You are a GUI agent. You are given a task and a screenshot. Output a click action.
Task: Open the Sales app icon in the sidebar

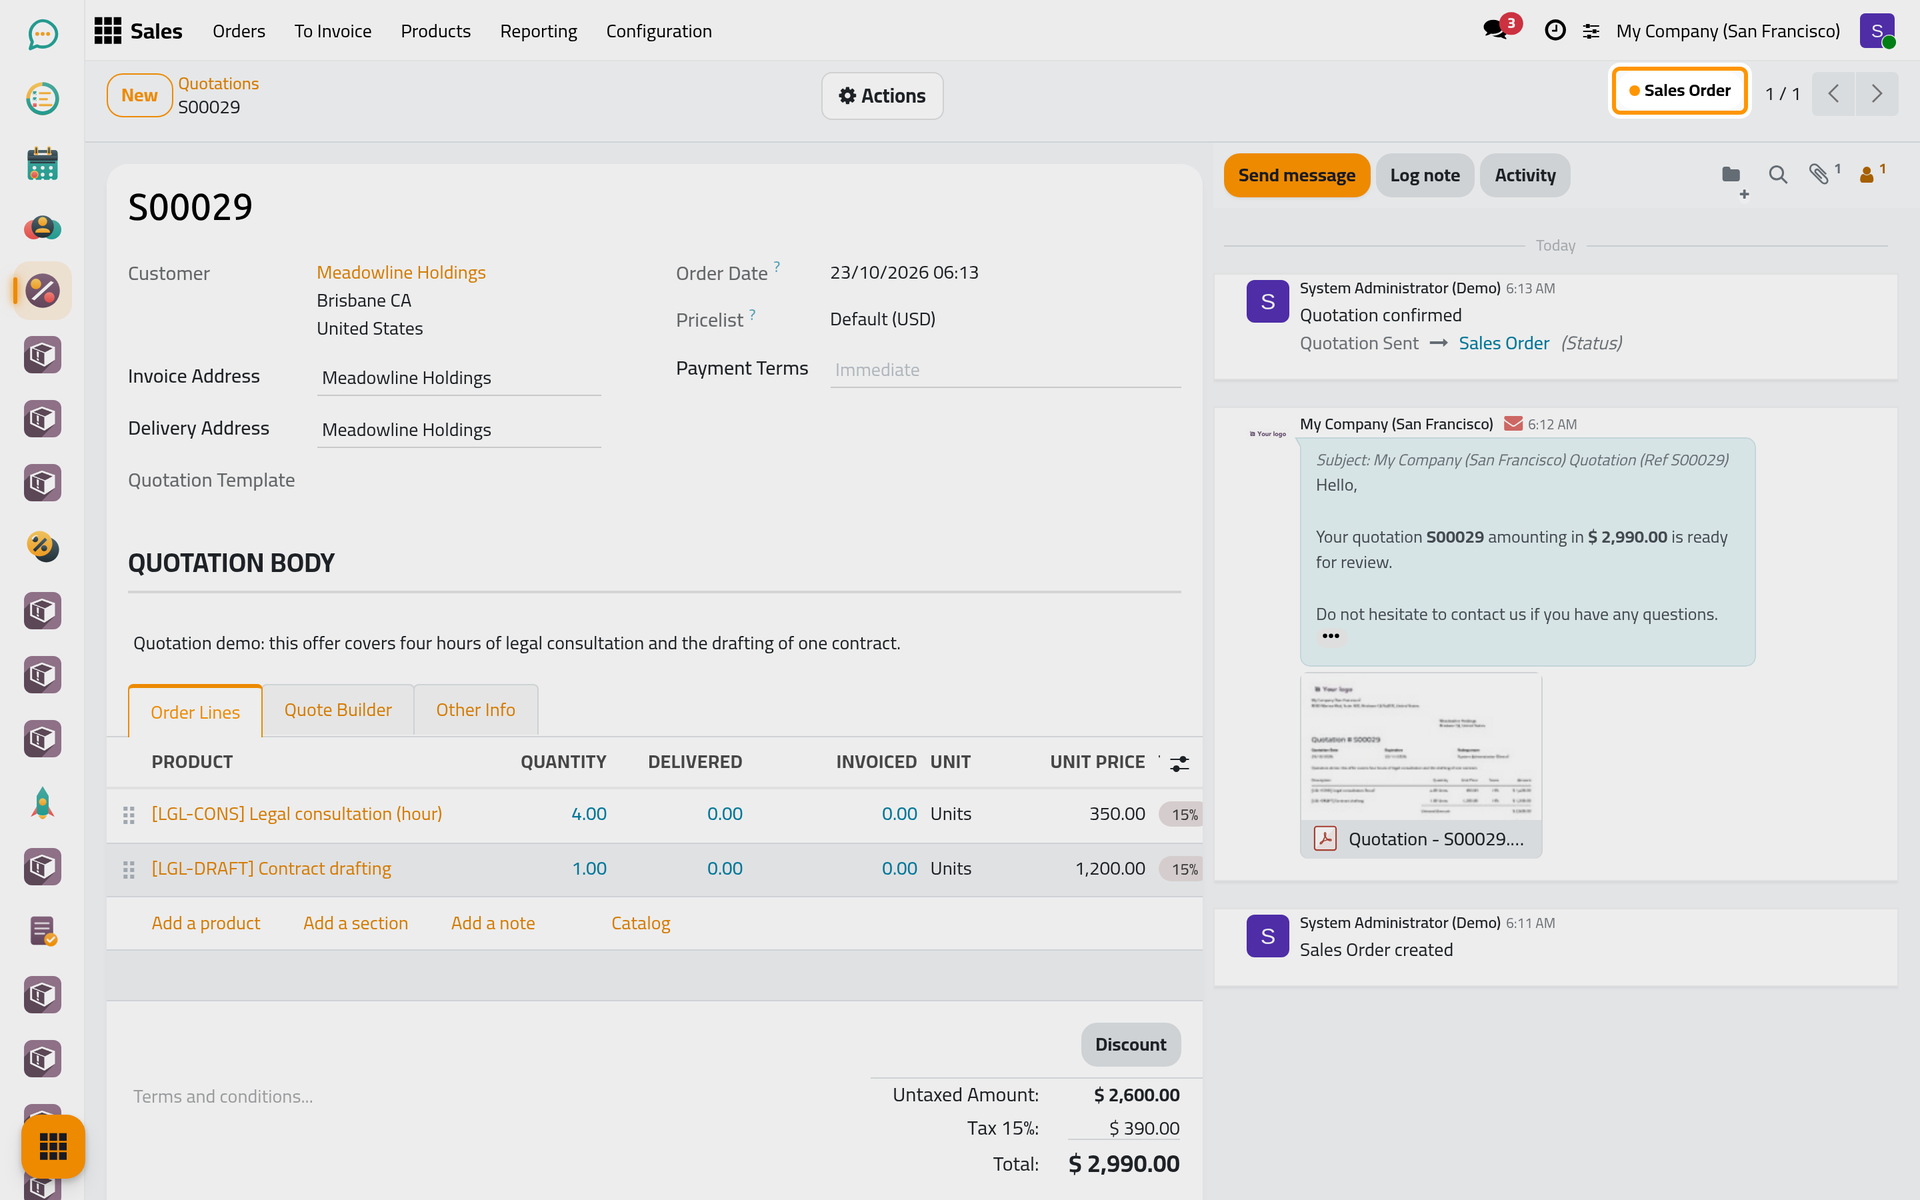[42, 291]
